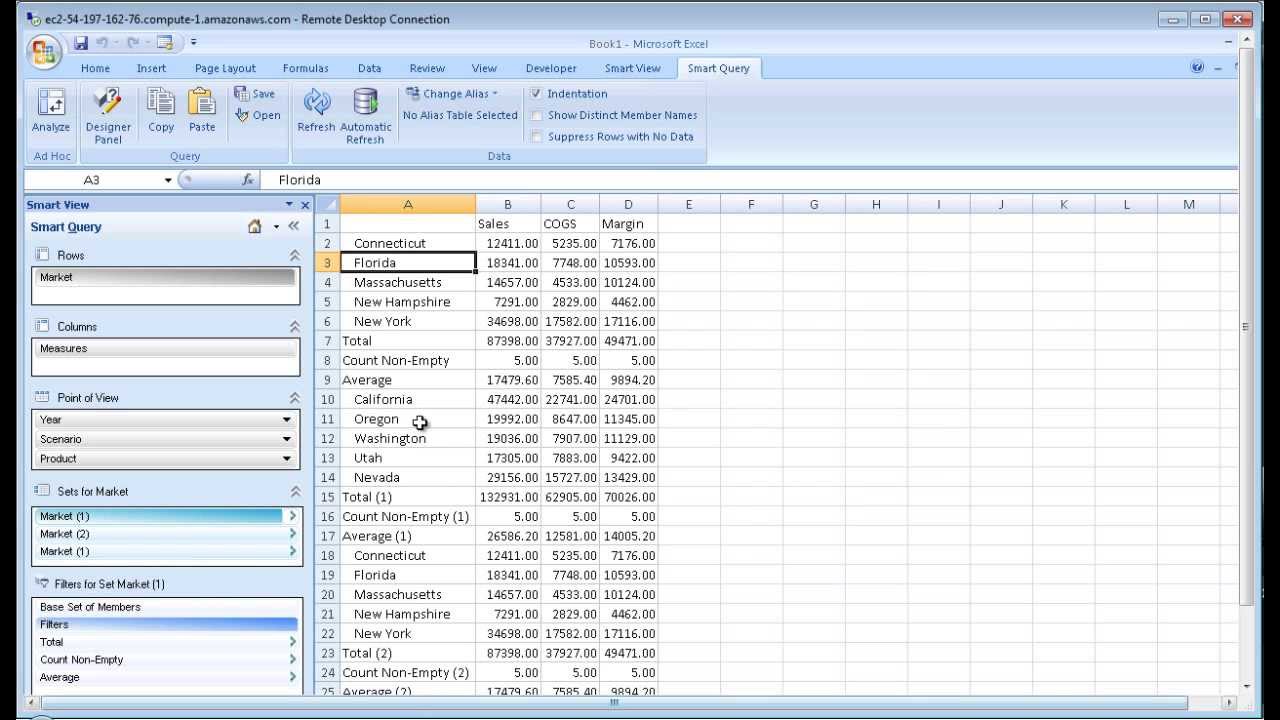The height and width of the screenshot is (720, 1280).
Task: Click the Sets for Market icon
Action: (x=42, y=490)
